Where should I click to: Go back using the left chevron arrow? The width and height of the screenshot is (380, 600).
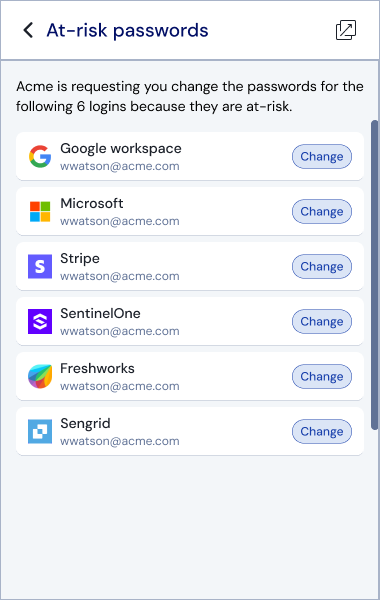tap(28, 30)
